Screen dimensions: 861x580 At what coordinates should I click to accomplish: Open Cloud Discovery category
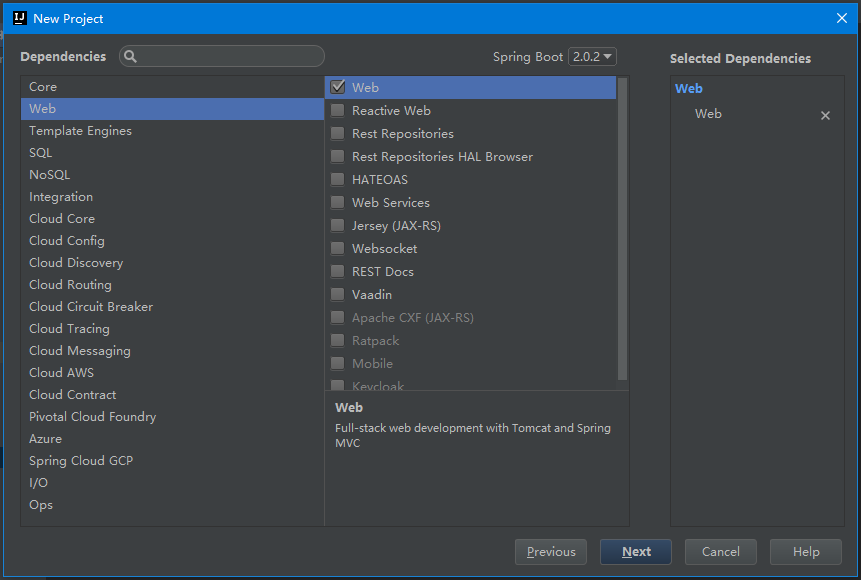pyautogui.click(x=172, y=263)
